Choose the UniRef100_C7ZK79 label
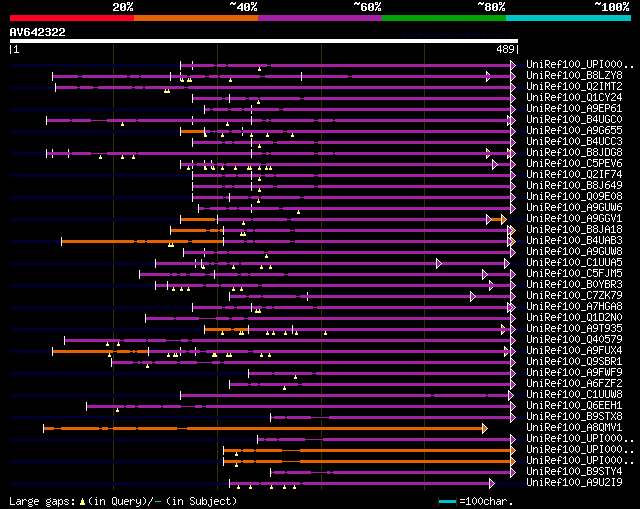The width and height of the screenshot is (640, 509). (574, 296)
